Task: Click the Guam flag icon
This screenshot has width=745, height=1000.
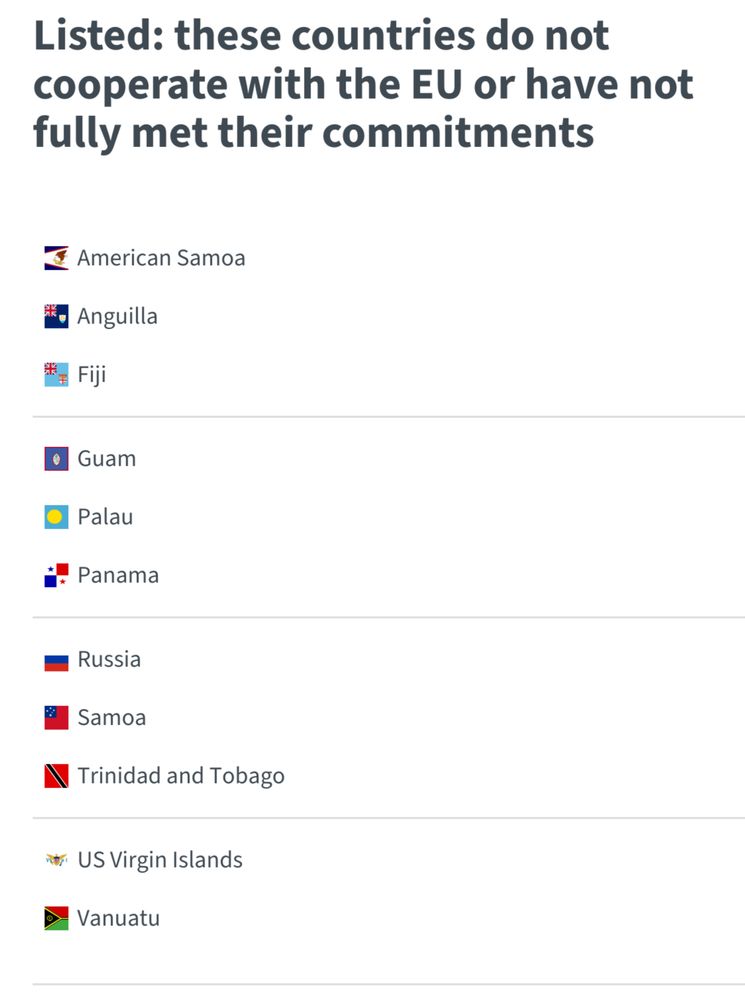Action: (56, 459)
